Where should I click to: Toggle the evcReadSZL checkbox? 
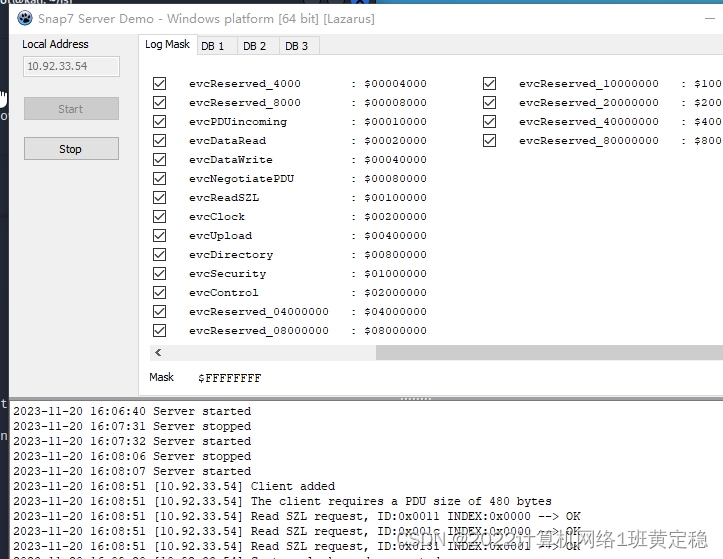pyautogui.click(x=160, y=197)
